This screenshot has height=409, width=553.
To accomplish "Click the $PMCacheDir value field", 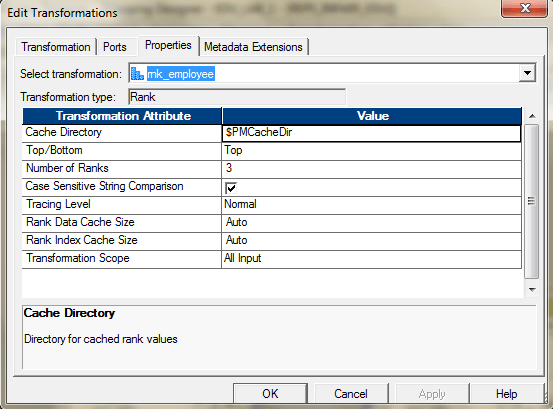I will click(371, 133).
